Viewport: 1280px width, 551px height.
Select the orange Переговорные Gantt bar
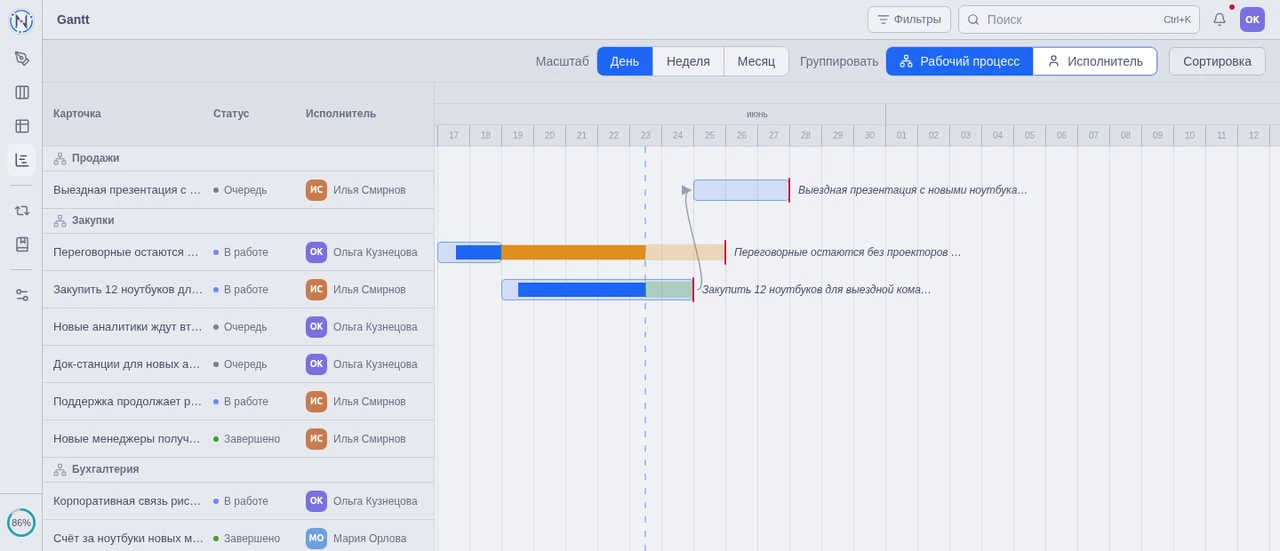573,252
